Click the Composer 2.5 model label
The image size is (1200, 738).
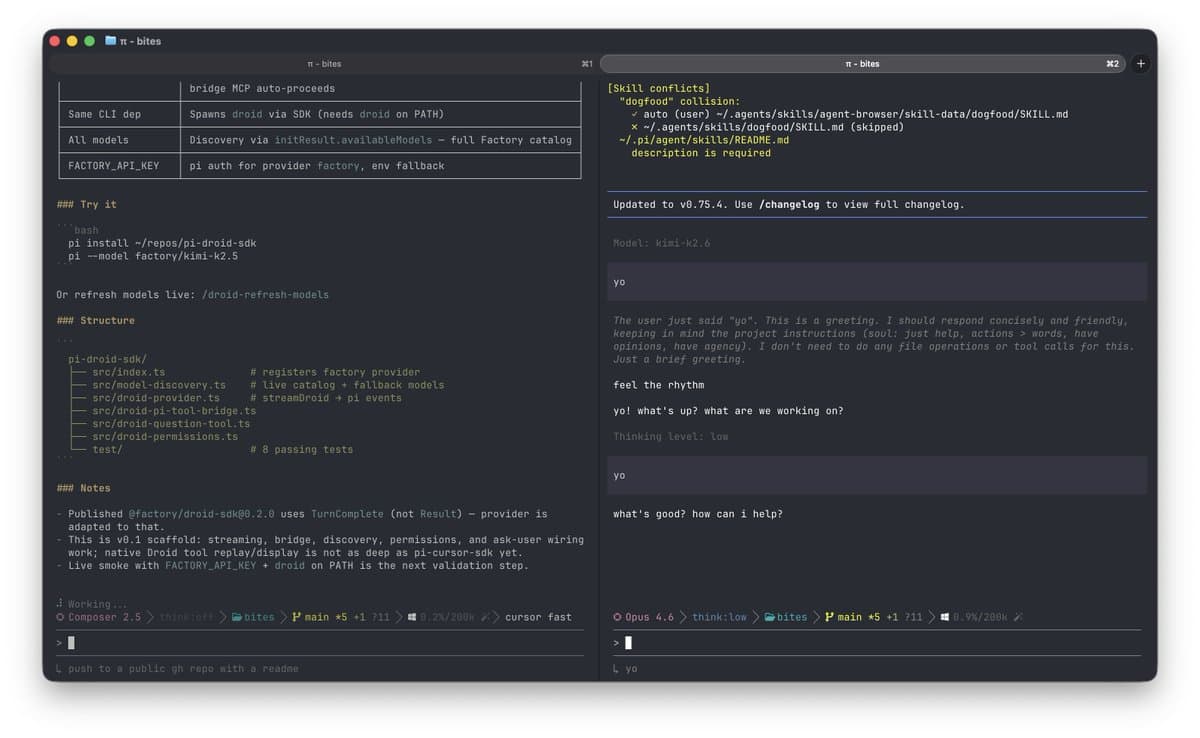[104, 617]
